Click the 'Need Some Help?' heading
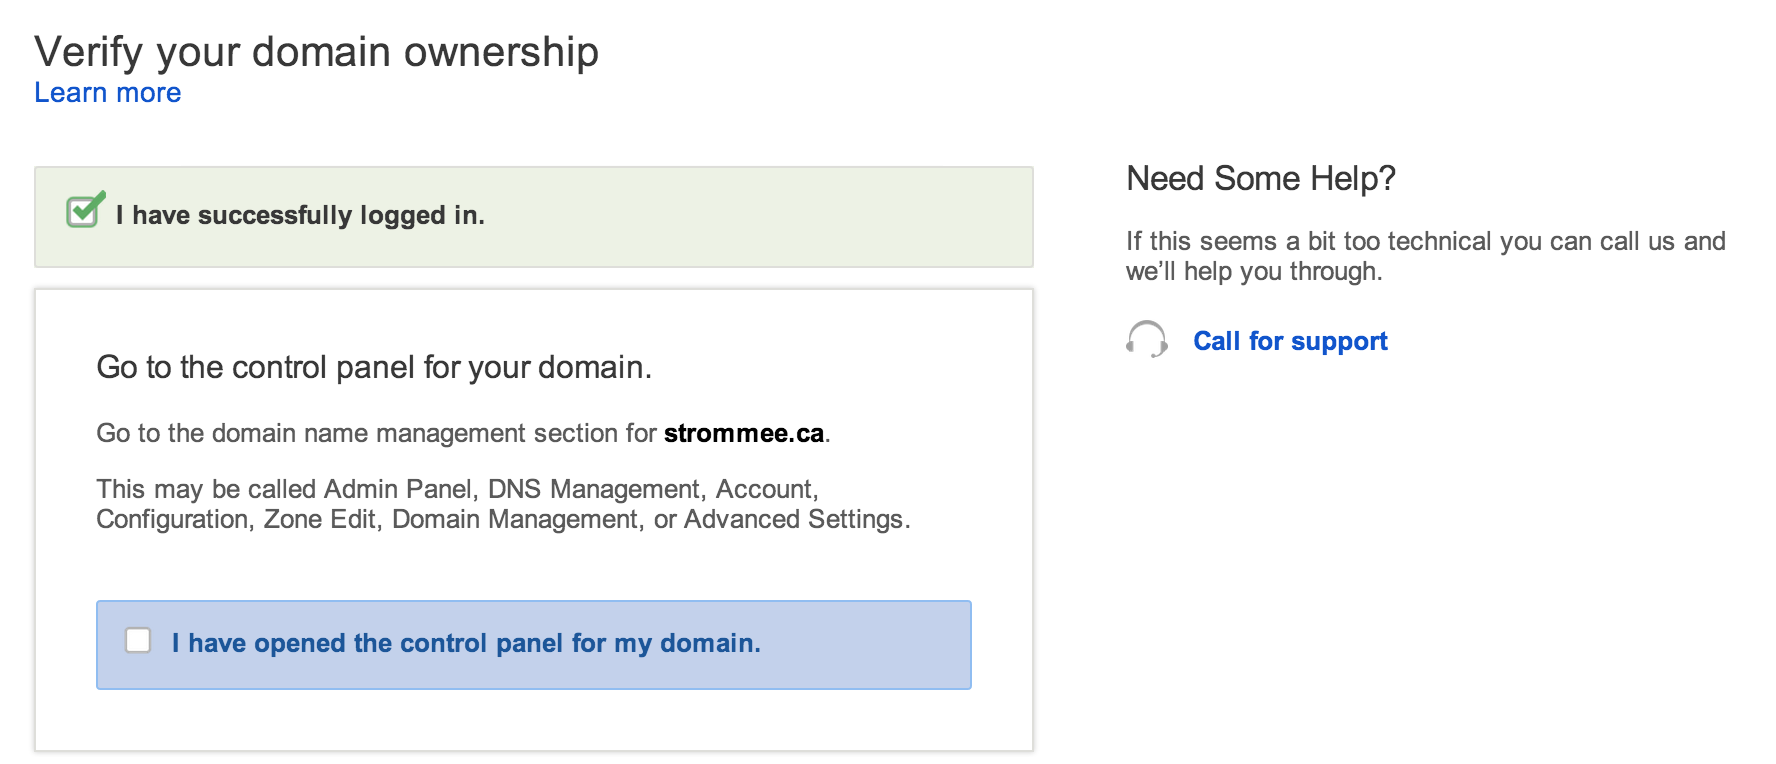The width and height of the screenshot is (1776, 764). click(1261, 178)
